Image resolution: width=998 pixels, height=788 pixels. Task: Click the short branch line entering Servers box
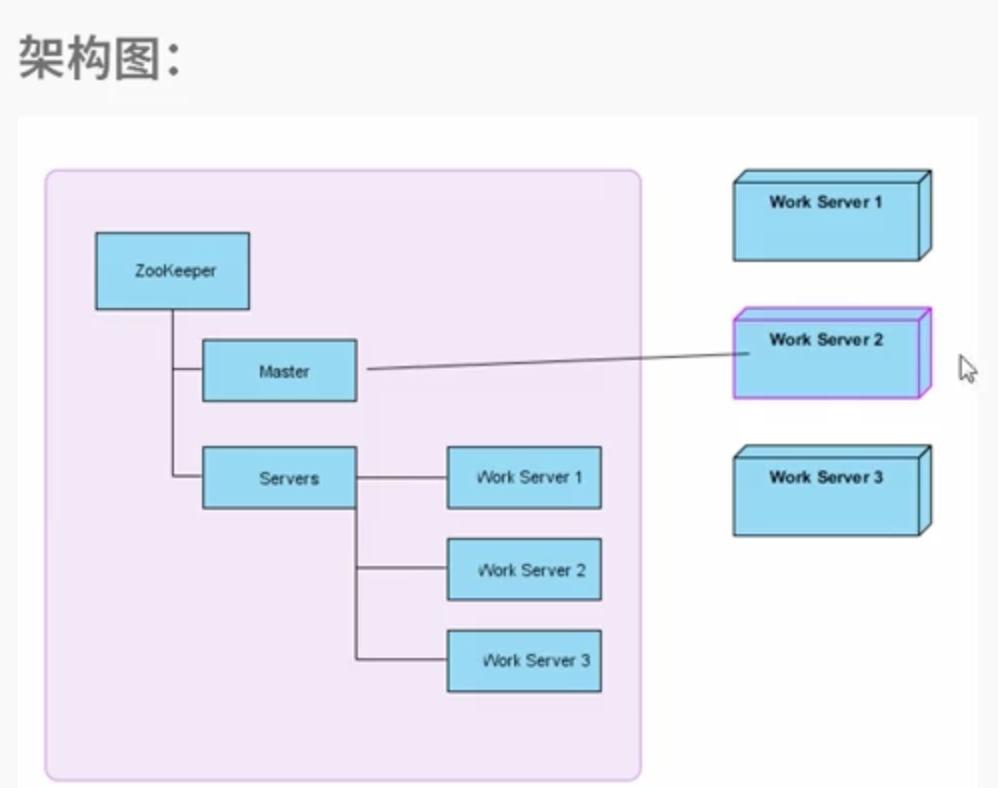click(x=187, y=477)
